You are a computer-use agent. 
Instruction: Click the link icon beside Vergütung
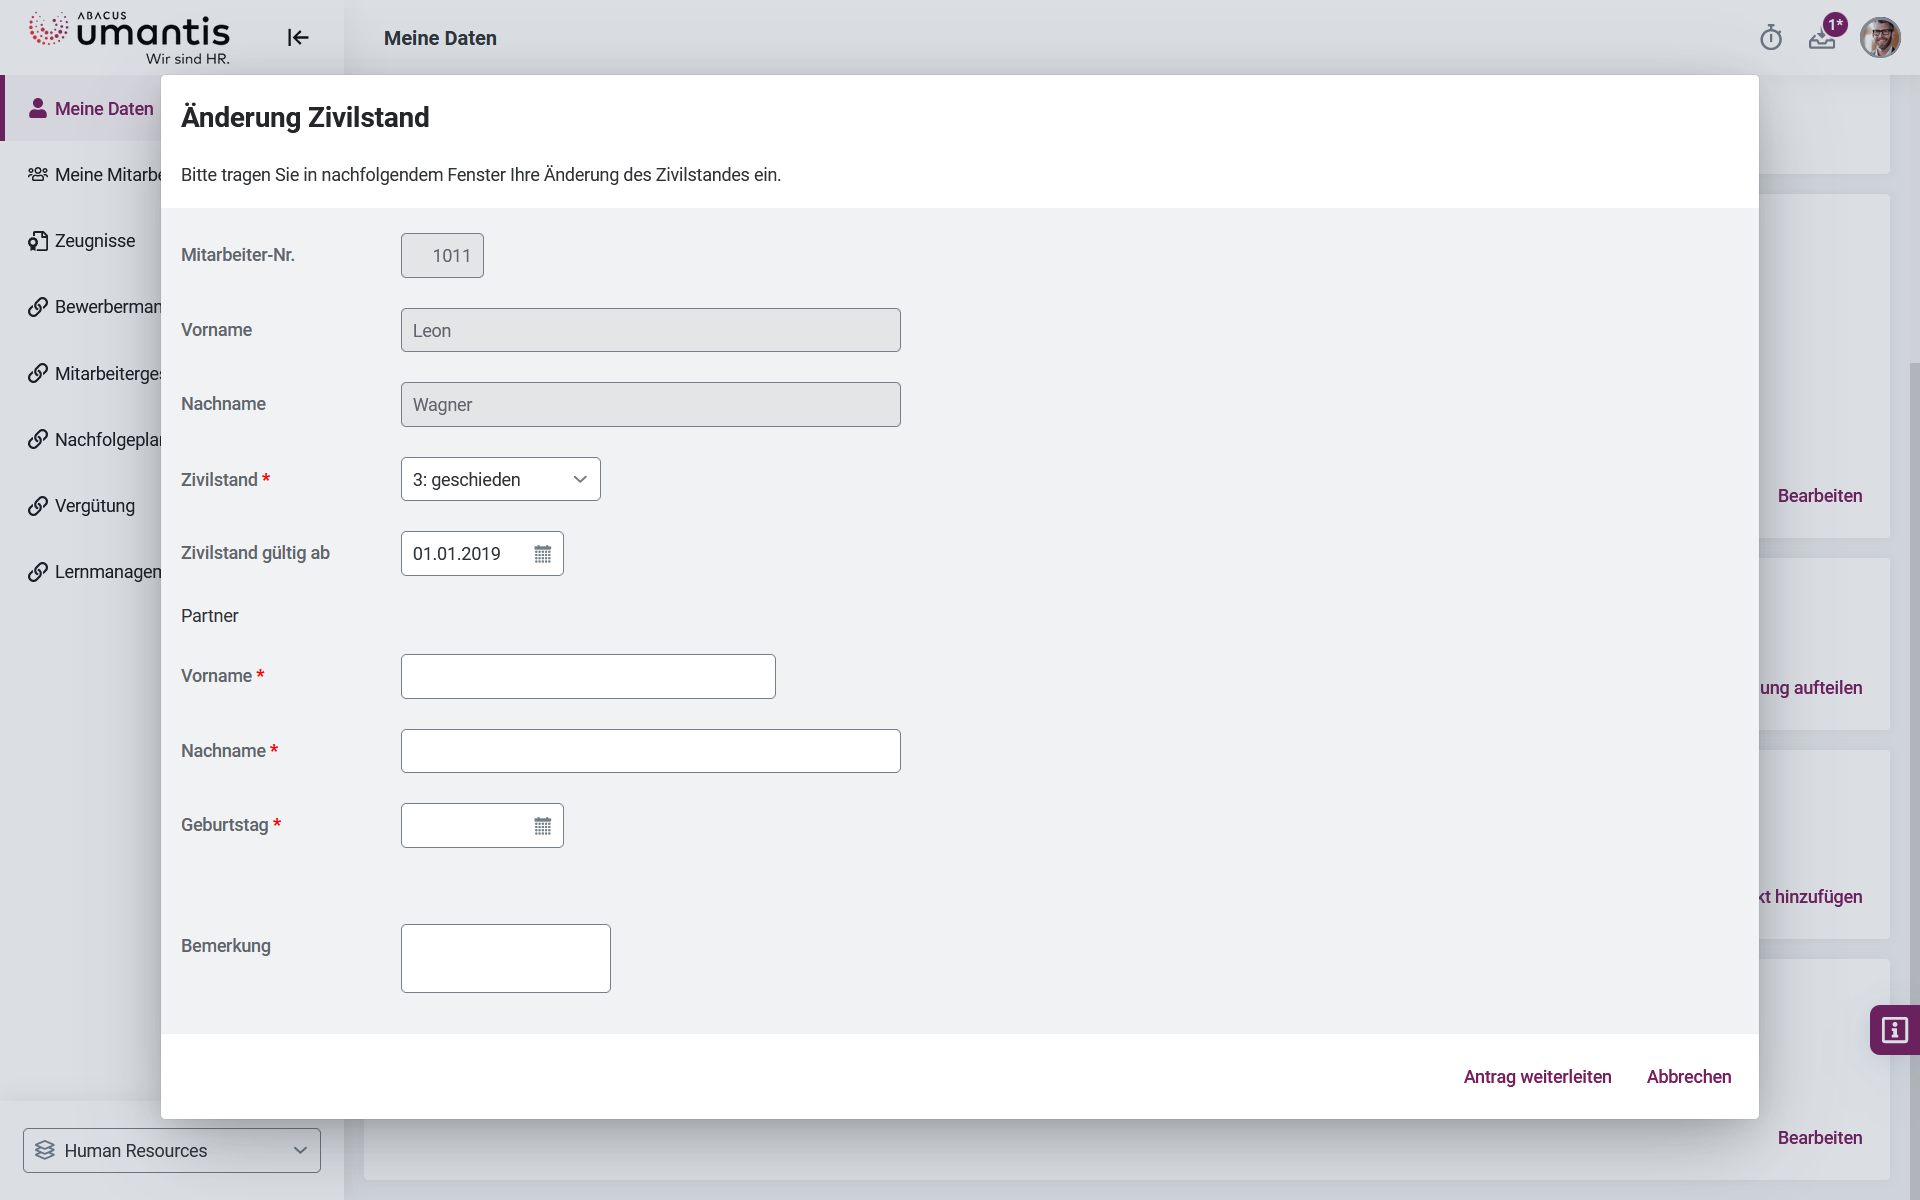[x=38, y=506]
